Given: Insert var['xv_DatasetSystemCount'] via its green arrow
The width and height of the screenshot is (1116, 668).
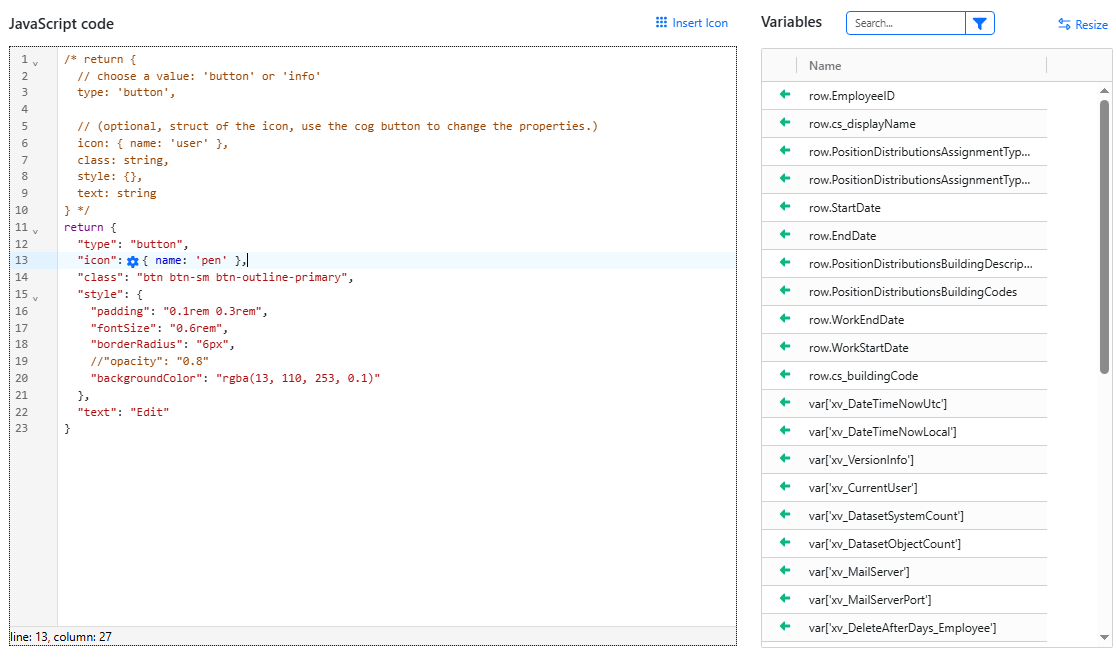Looking at the screenshot, I should (x=785, y=514).
